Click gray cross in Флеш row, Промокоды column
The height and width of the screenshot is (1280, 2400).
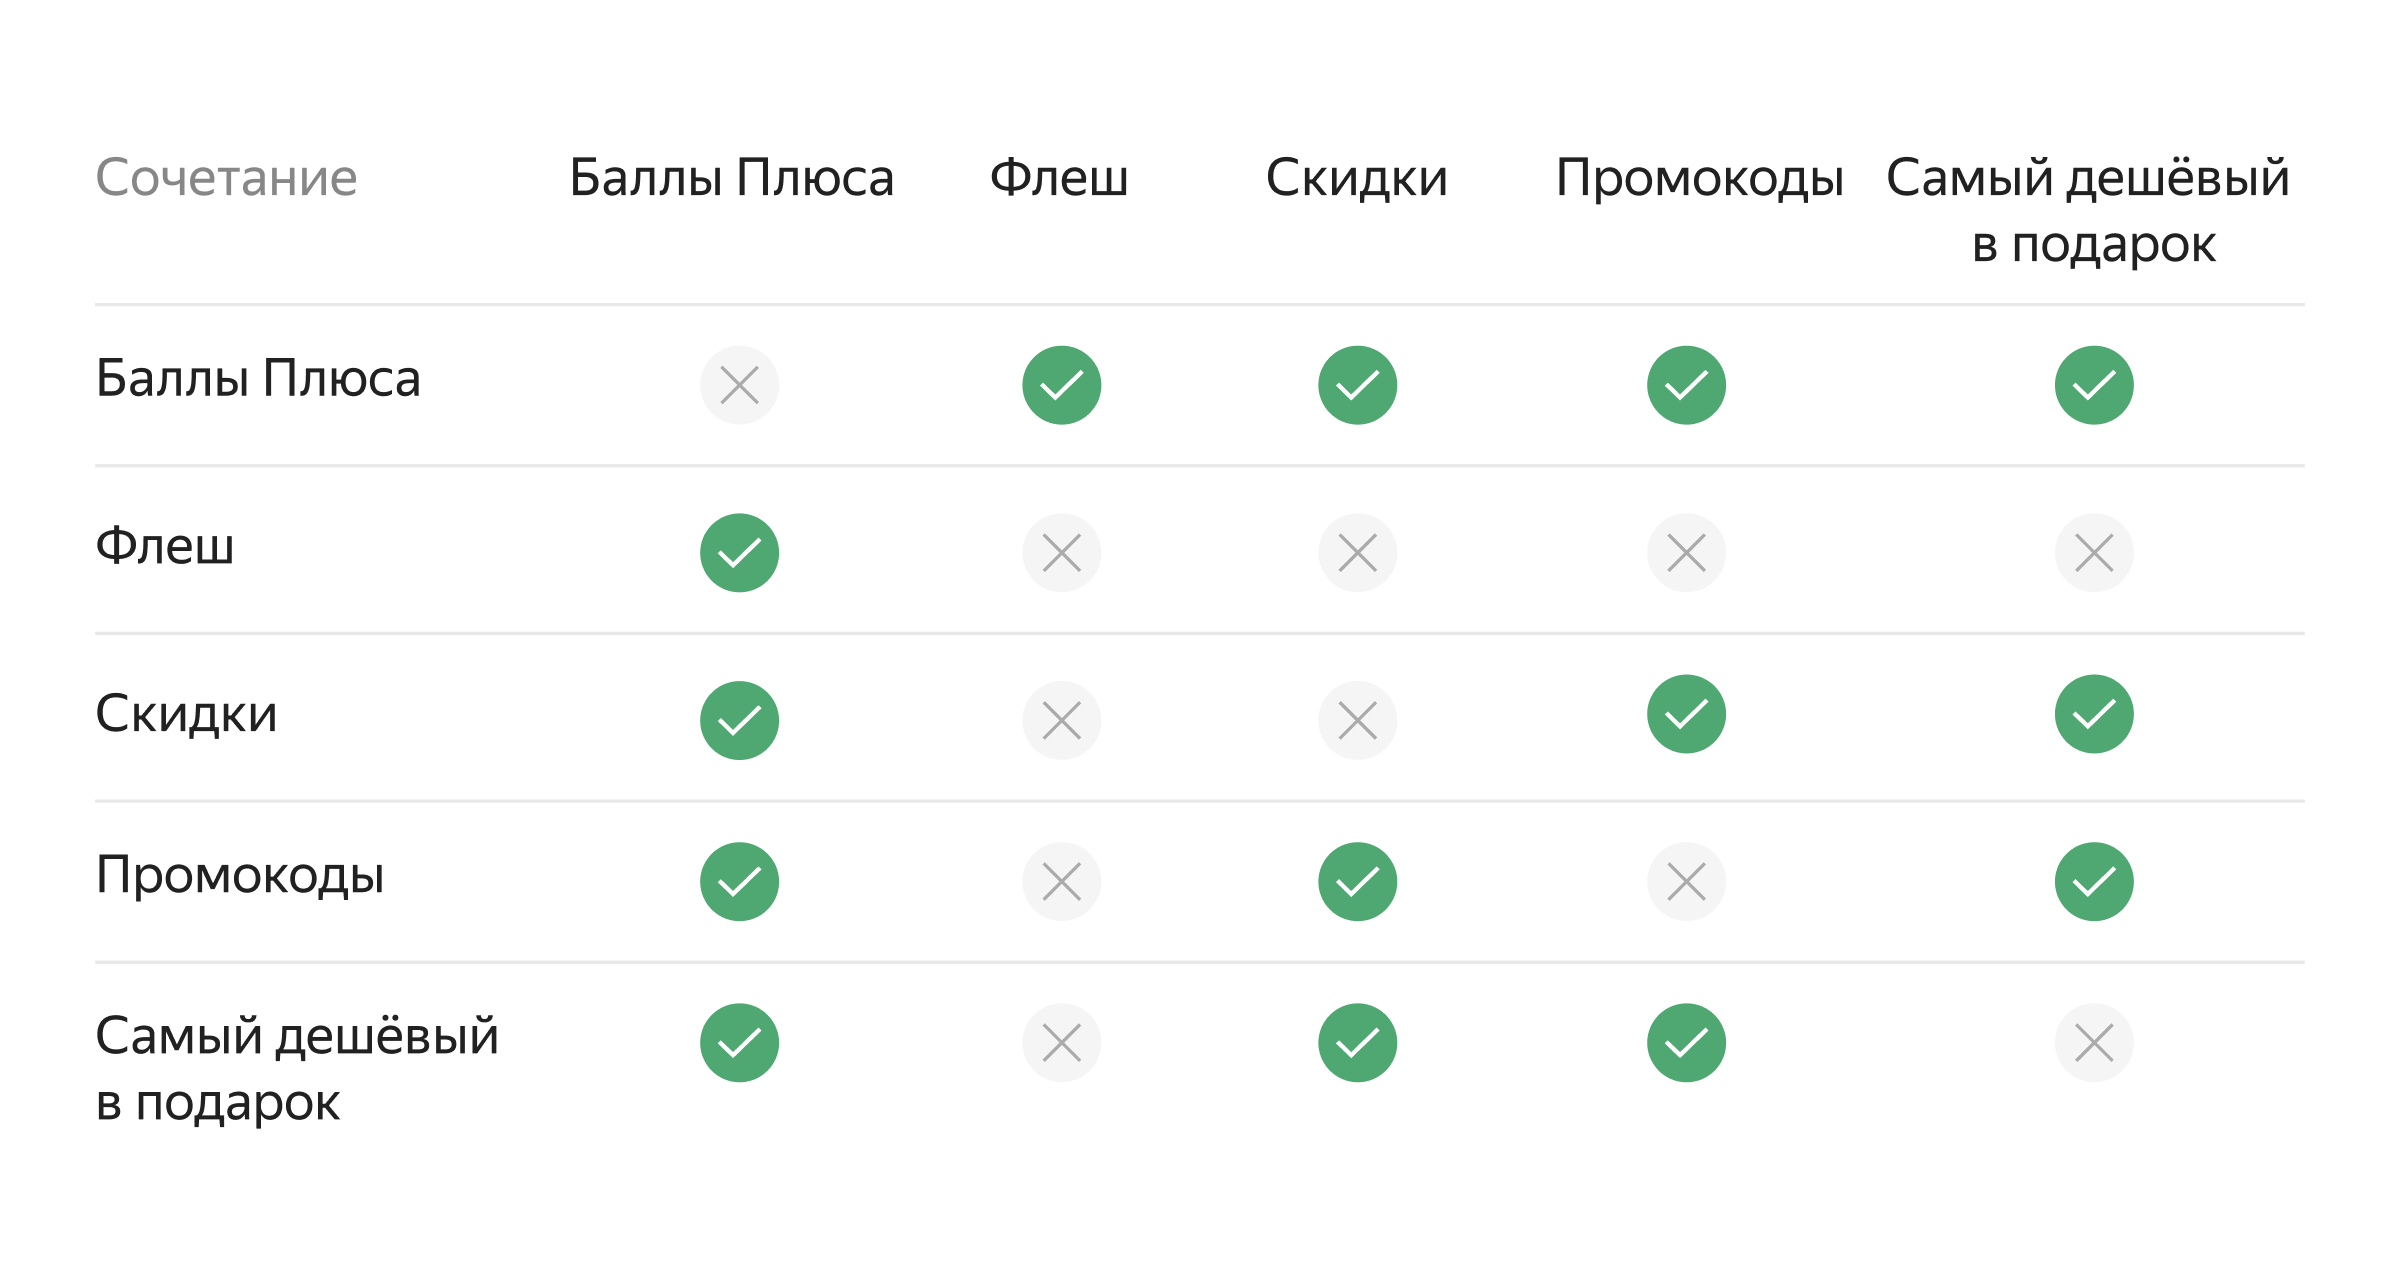click(1686, 553)
